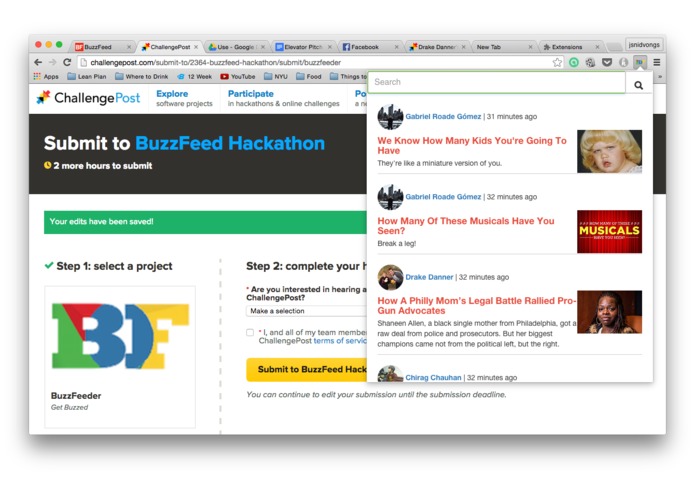Check the terms of service agreement checkbox
This screenshot has width=695, height=494.
coord(250,332)
